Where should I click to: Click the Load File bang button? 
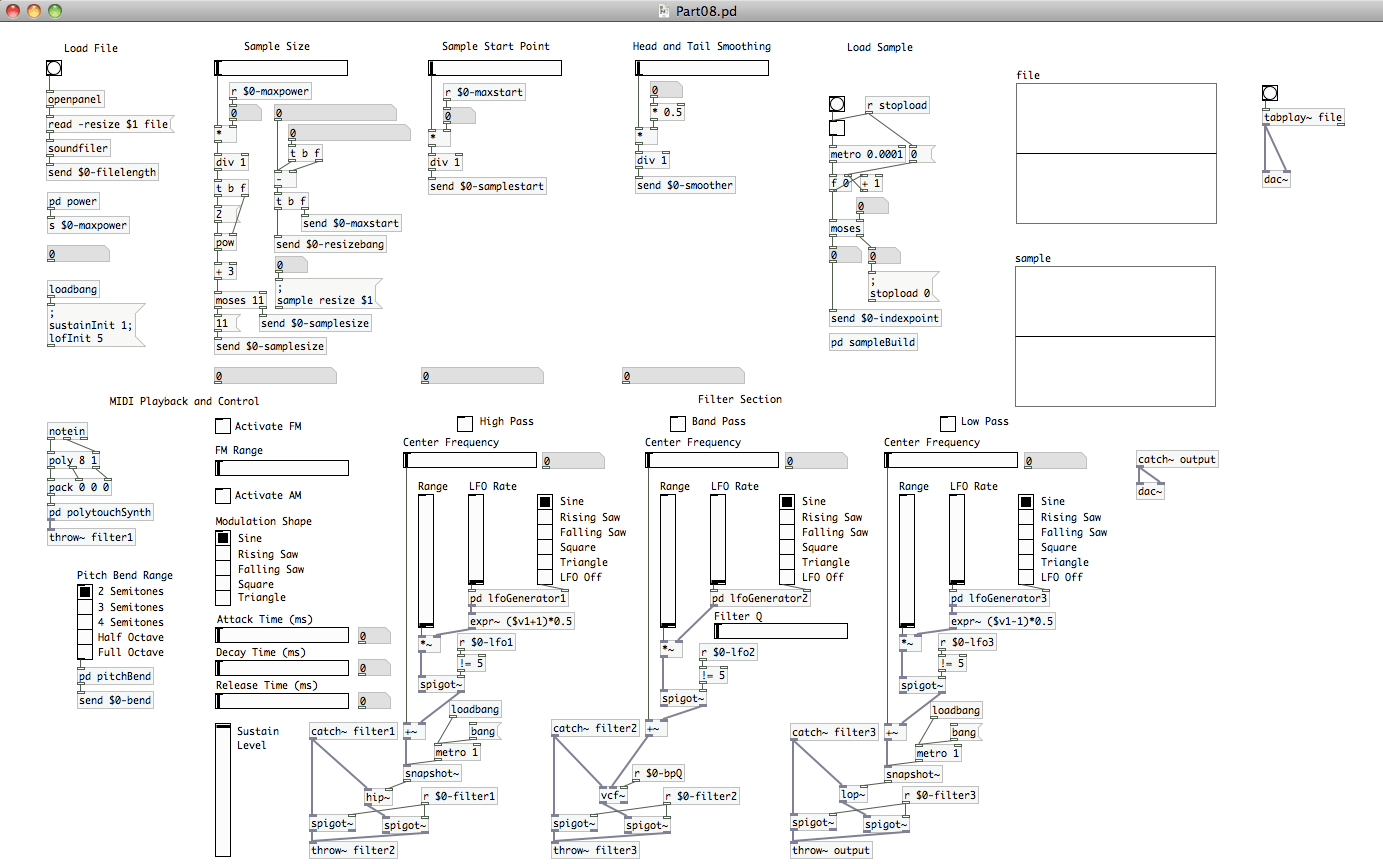(54, 68)
